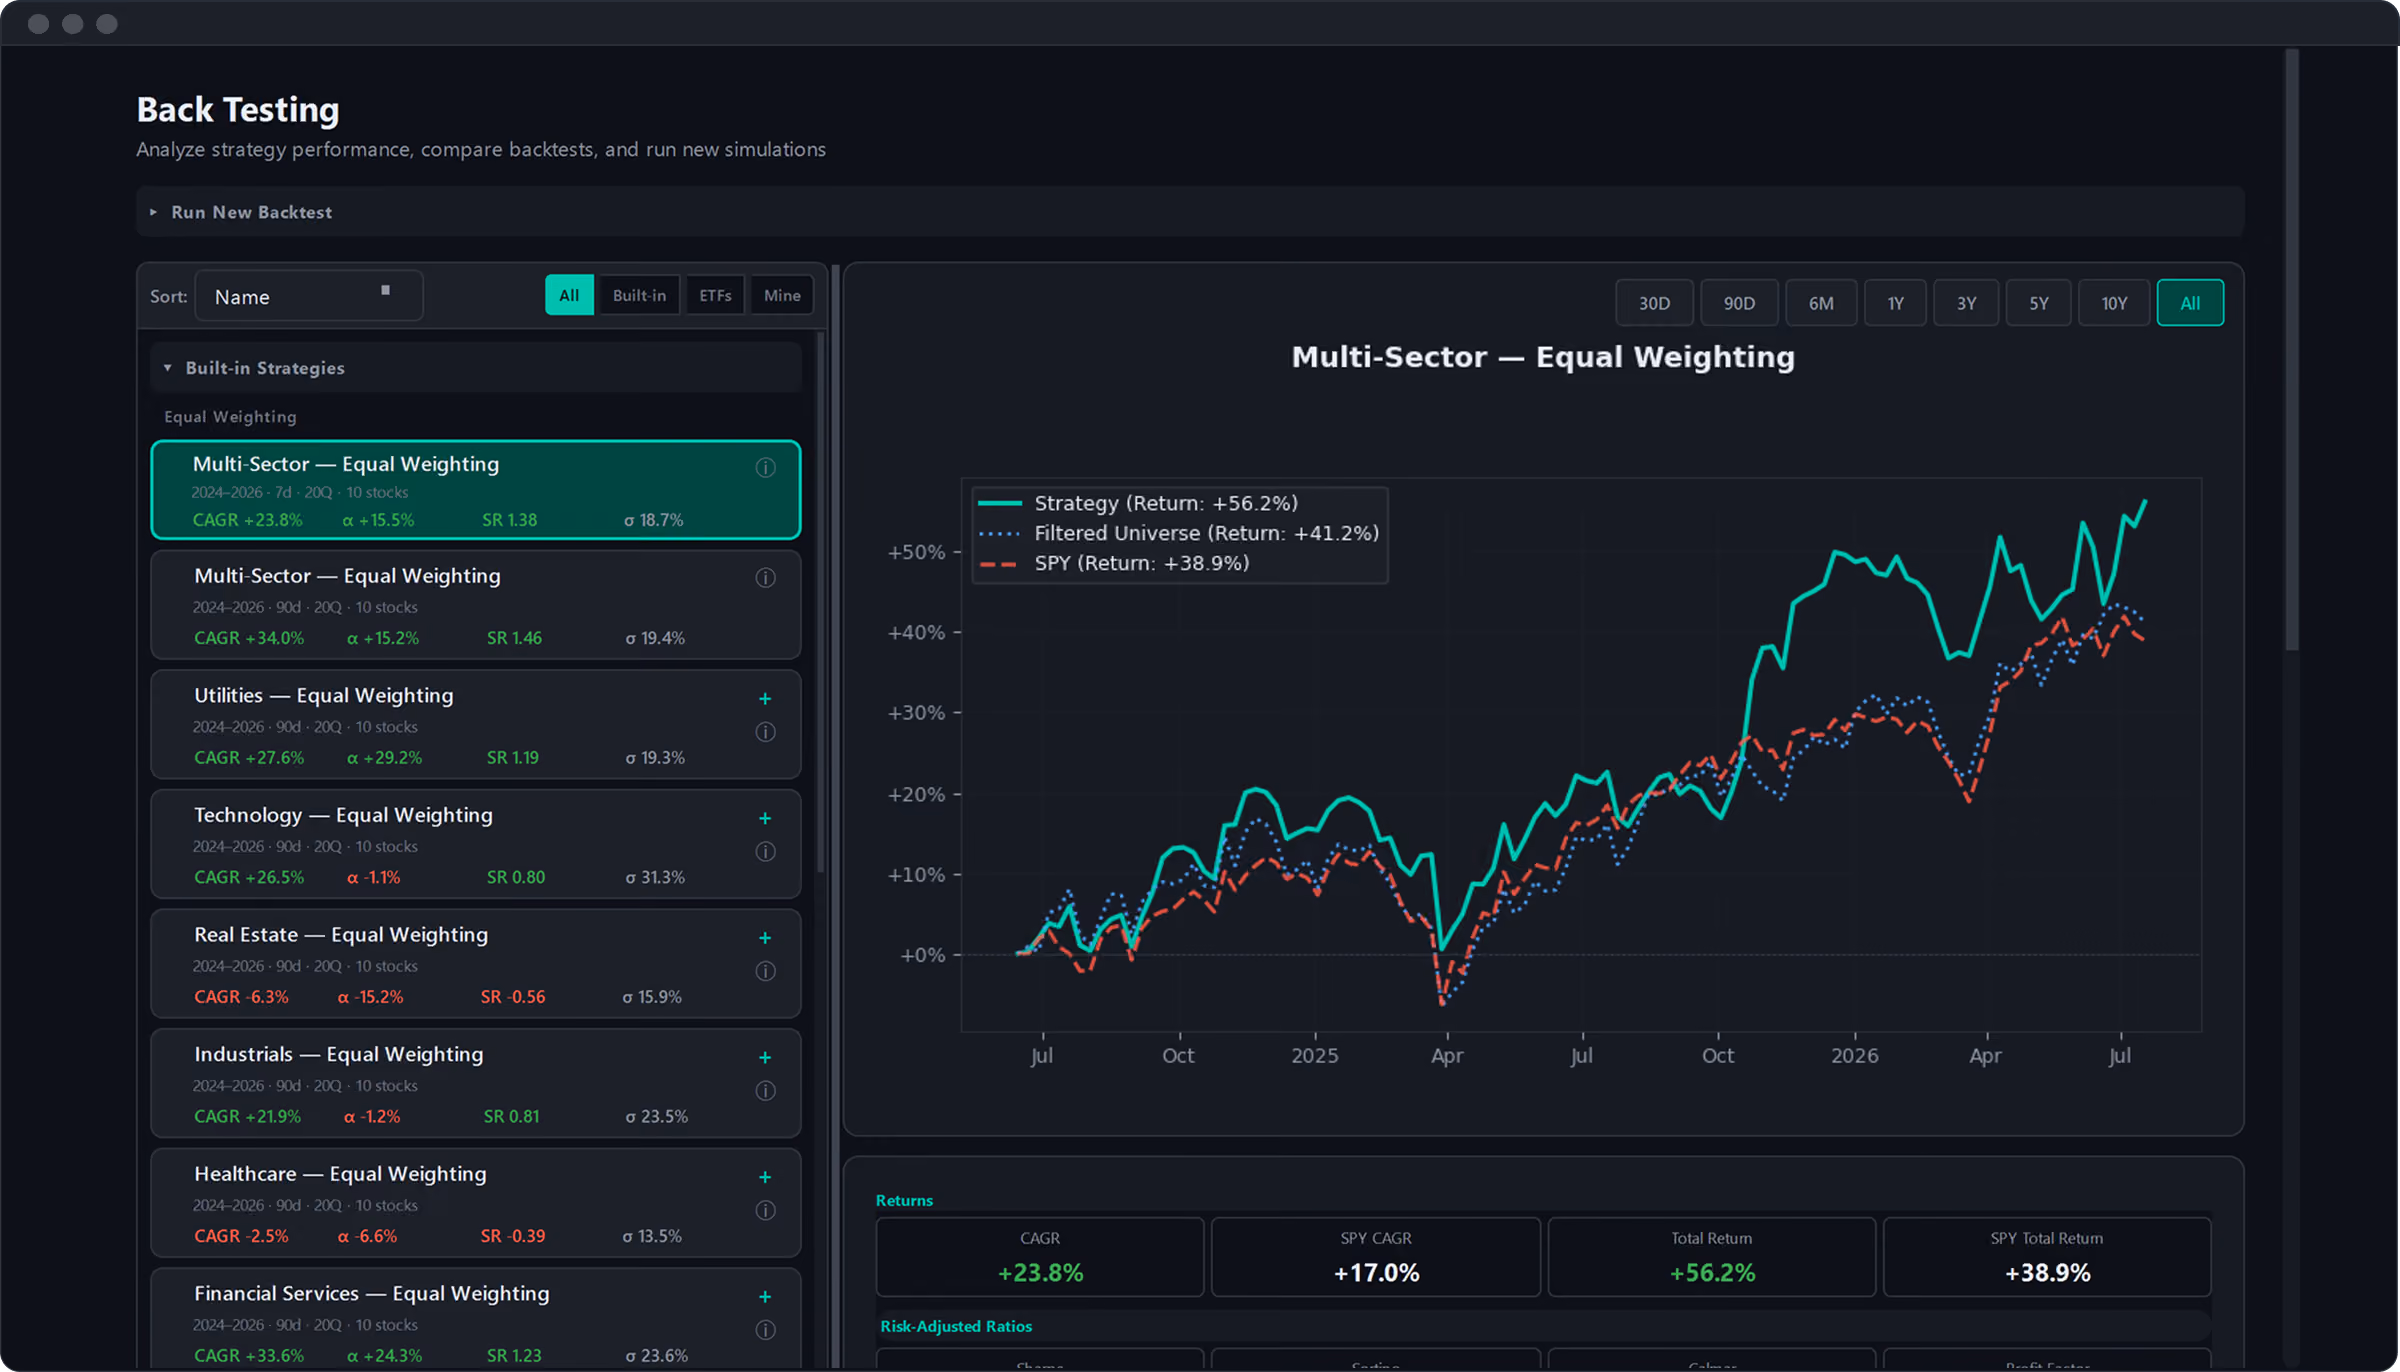Open info icon on Utilities card
The width and height of the screenshot is (2400, 1372).
click(x=765, y=732)
